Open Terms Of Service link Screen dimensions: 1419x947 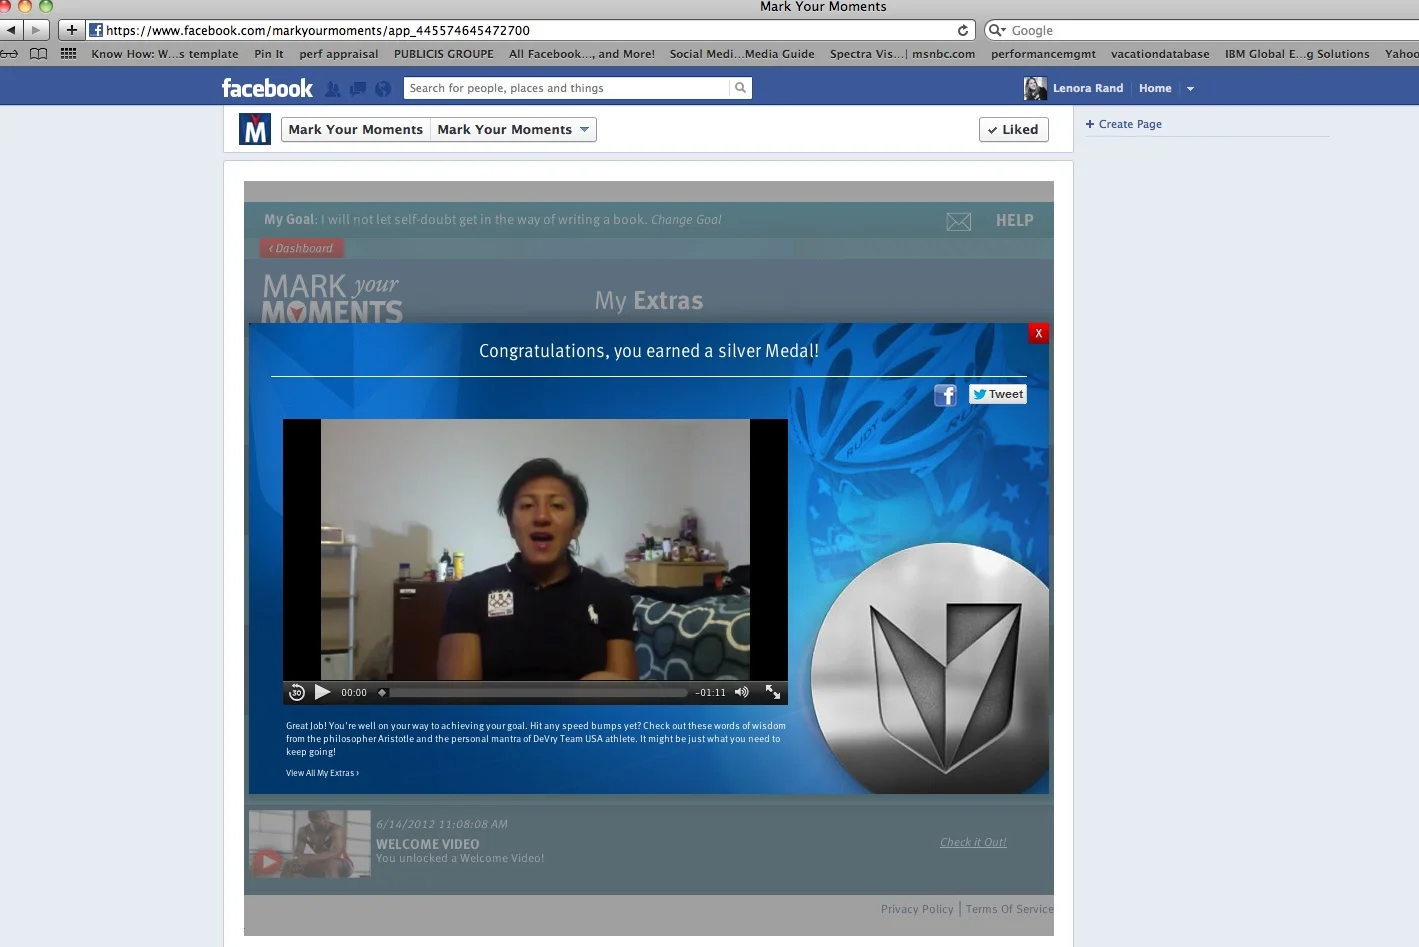coord(1009,909)
